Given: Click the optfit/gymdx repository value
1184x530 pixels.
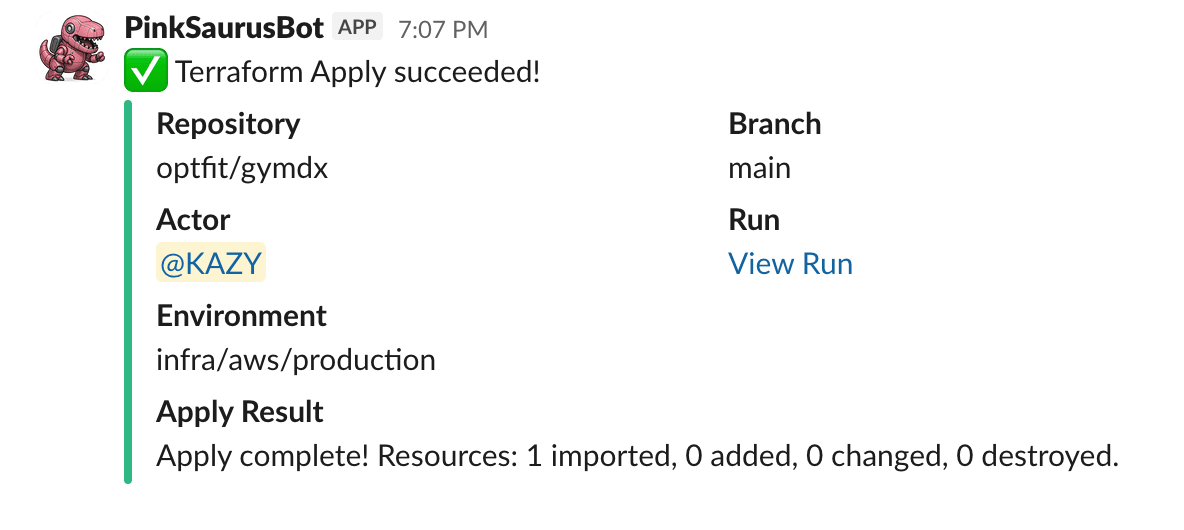Looking at the screenshot, I should click(242, 168).
